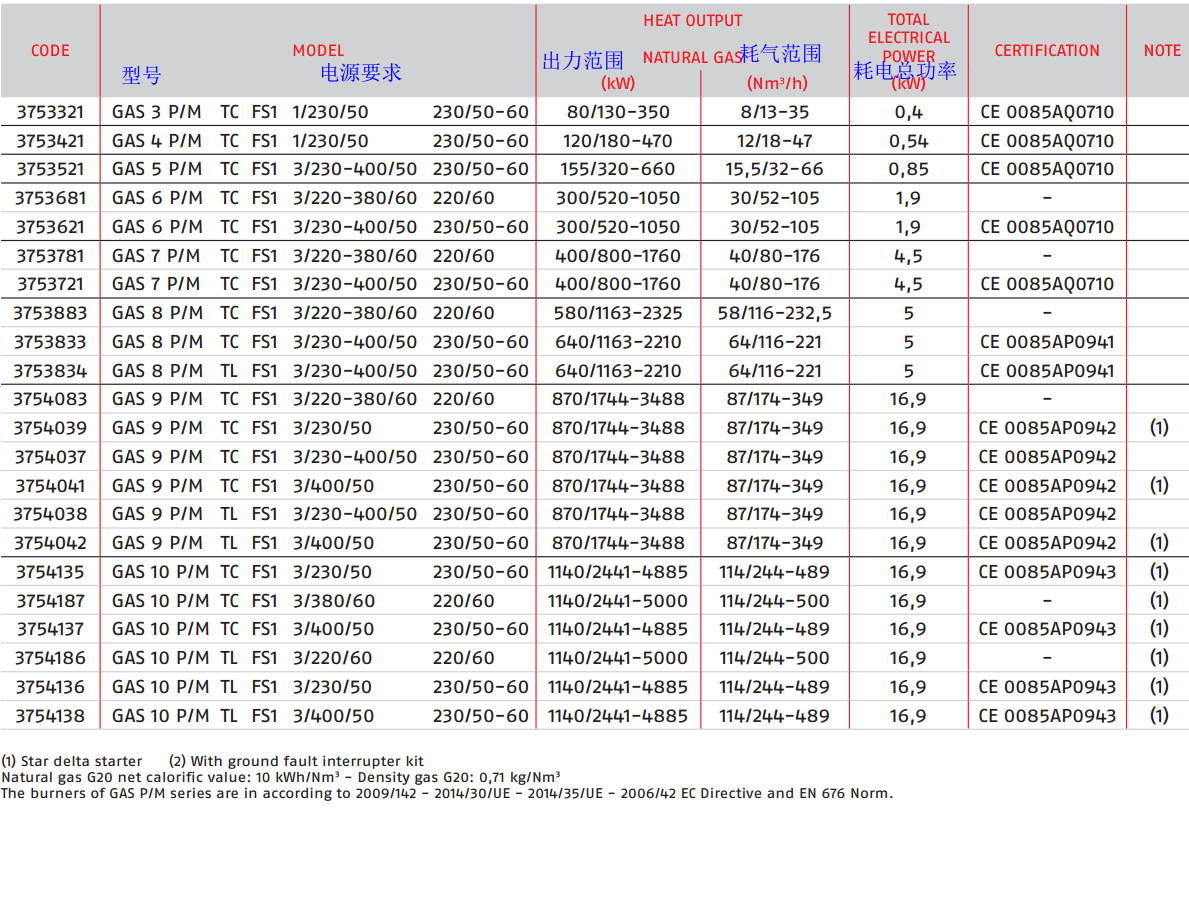Click the CODE column header

pos(50,51)
